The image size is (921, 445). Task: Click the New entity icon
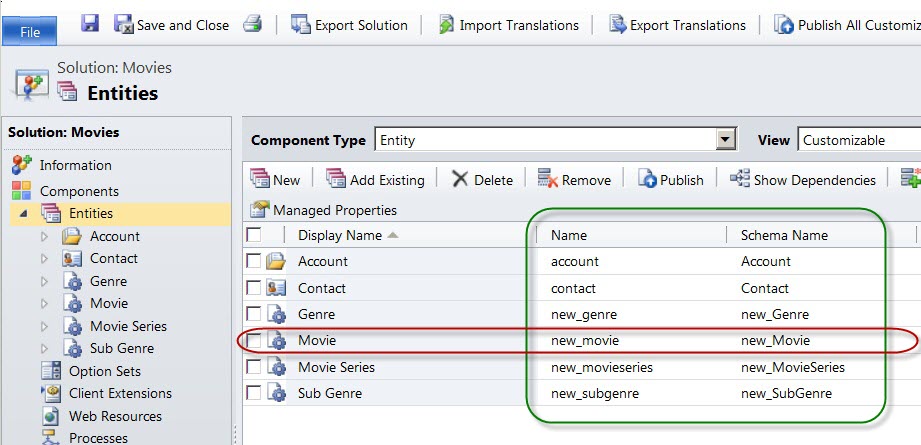point(260,178)
